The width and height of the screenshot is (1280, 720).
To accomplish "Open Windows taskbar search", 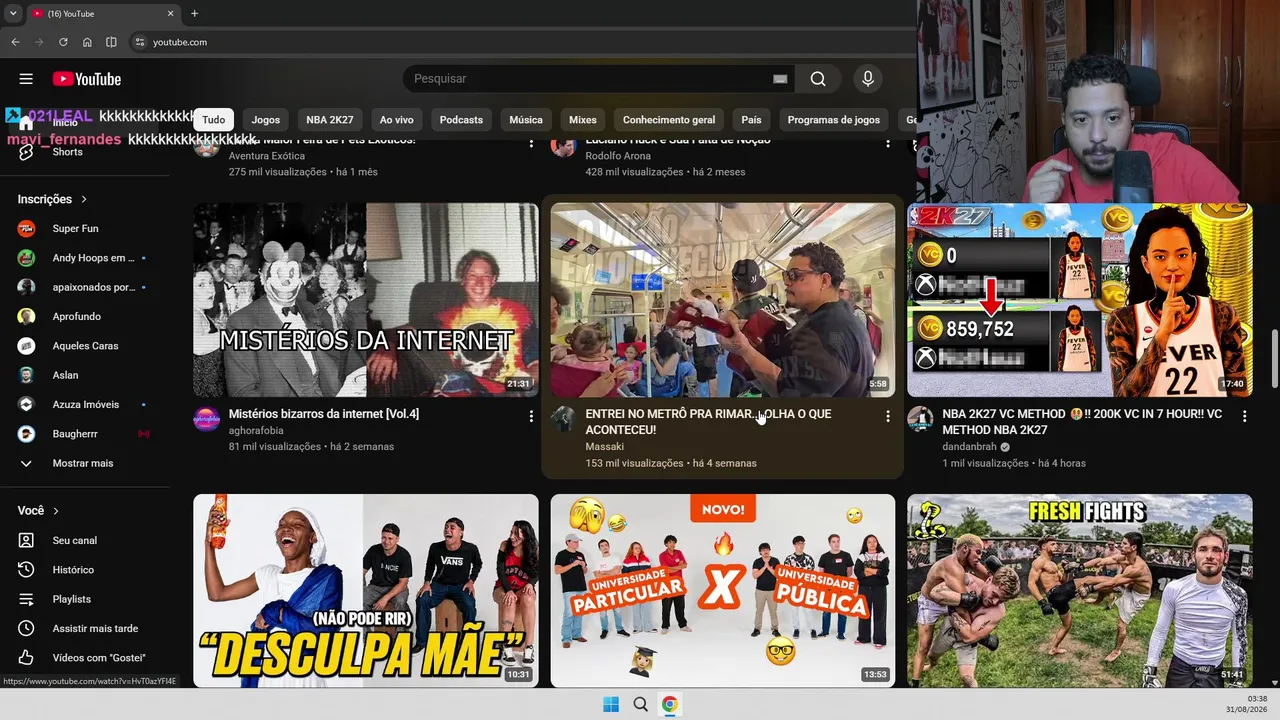I will [x=640, y=705].
